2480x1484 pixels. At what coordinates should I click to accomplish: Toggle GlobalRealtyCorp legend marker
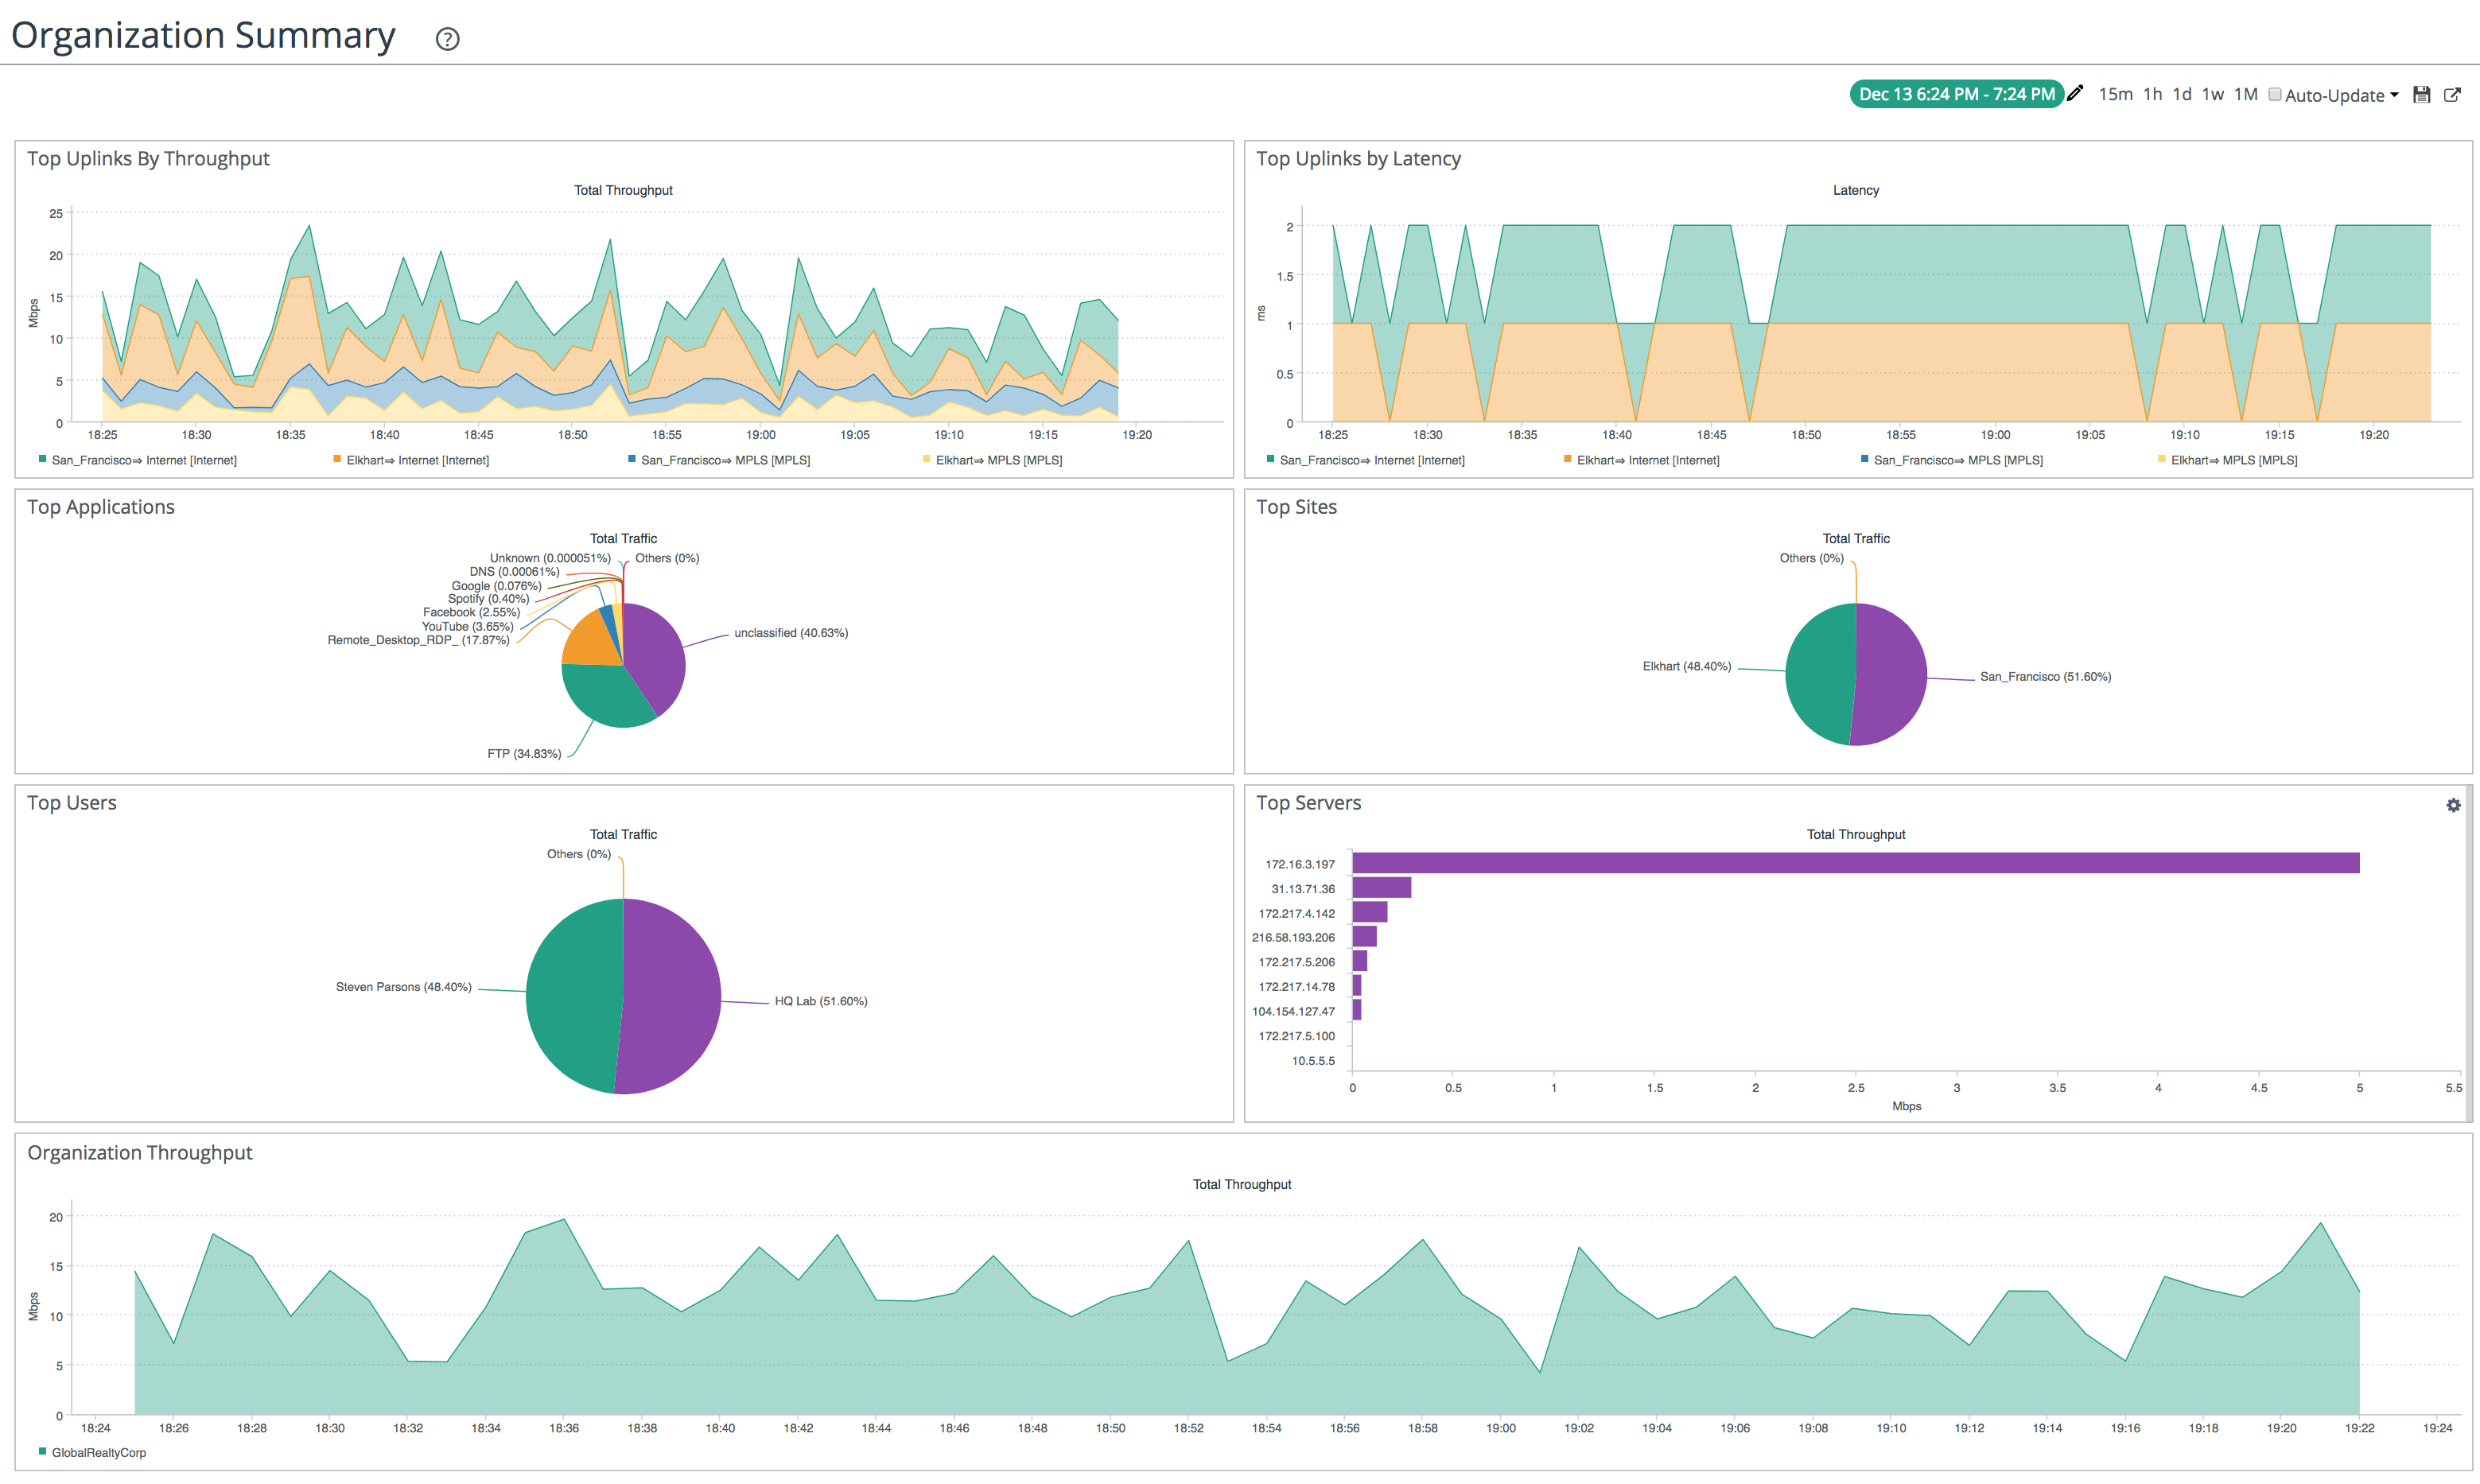[43, 1451]
